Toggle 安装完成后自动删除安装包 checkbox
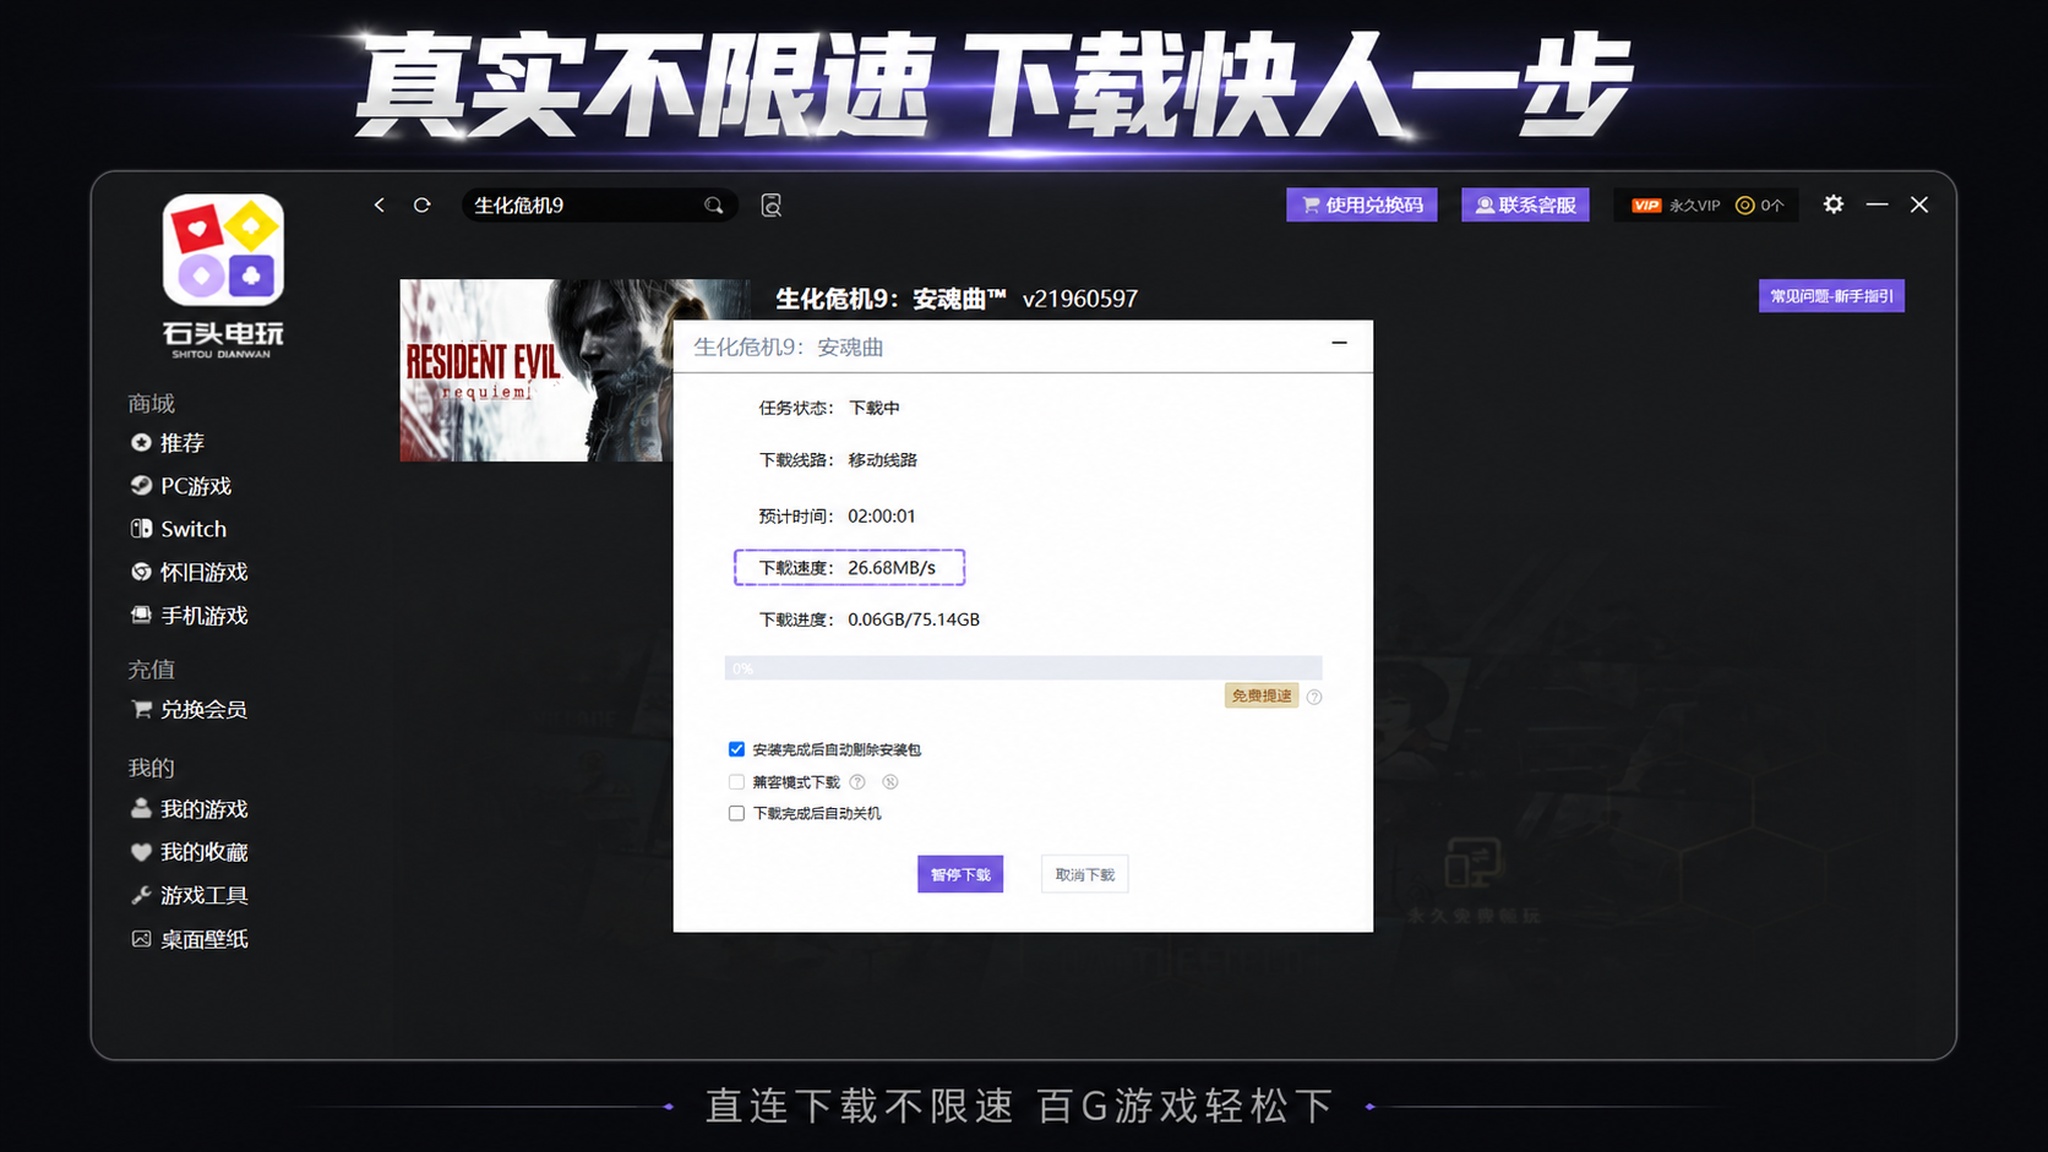 coord(737,749)
